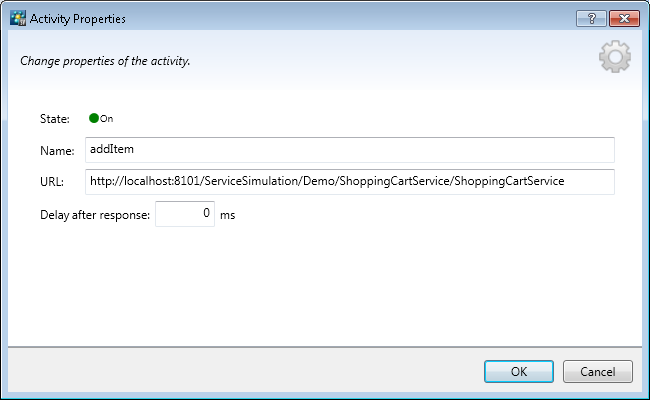Click the "Activity Properties" title text

78,18
